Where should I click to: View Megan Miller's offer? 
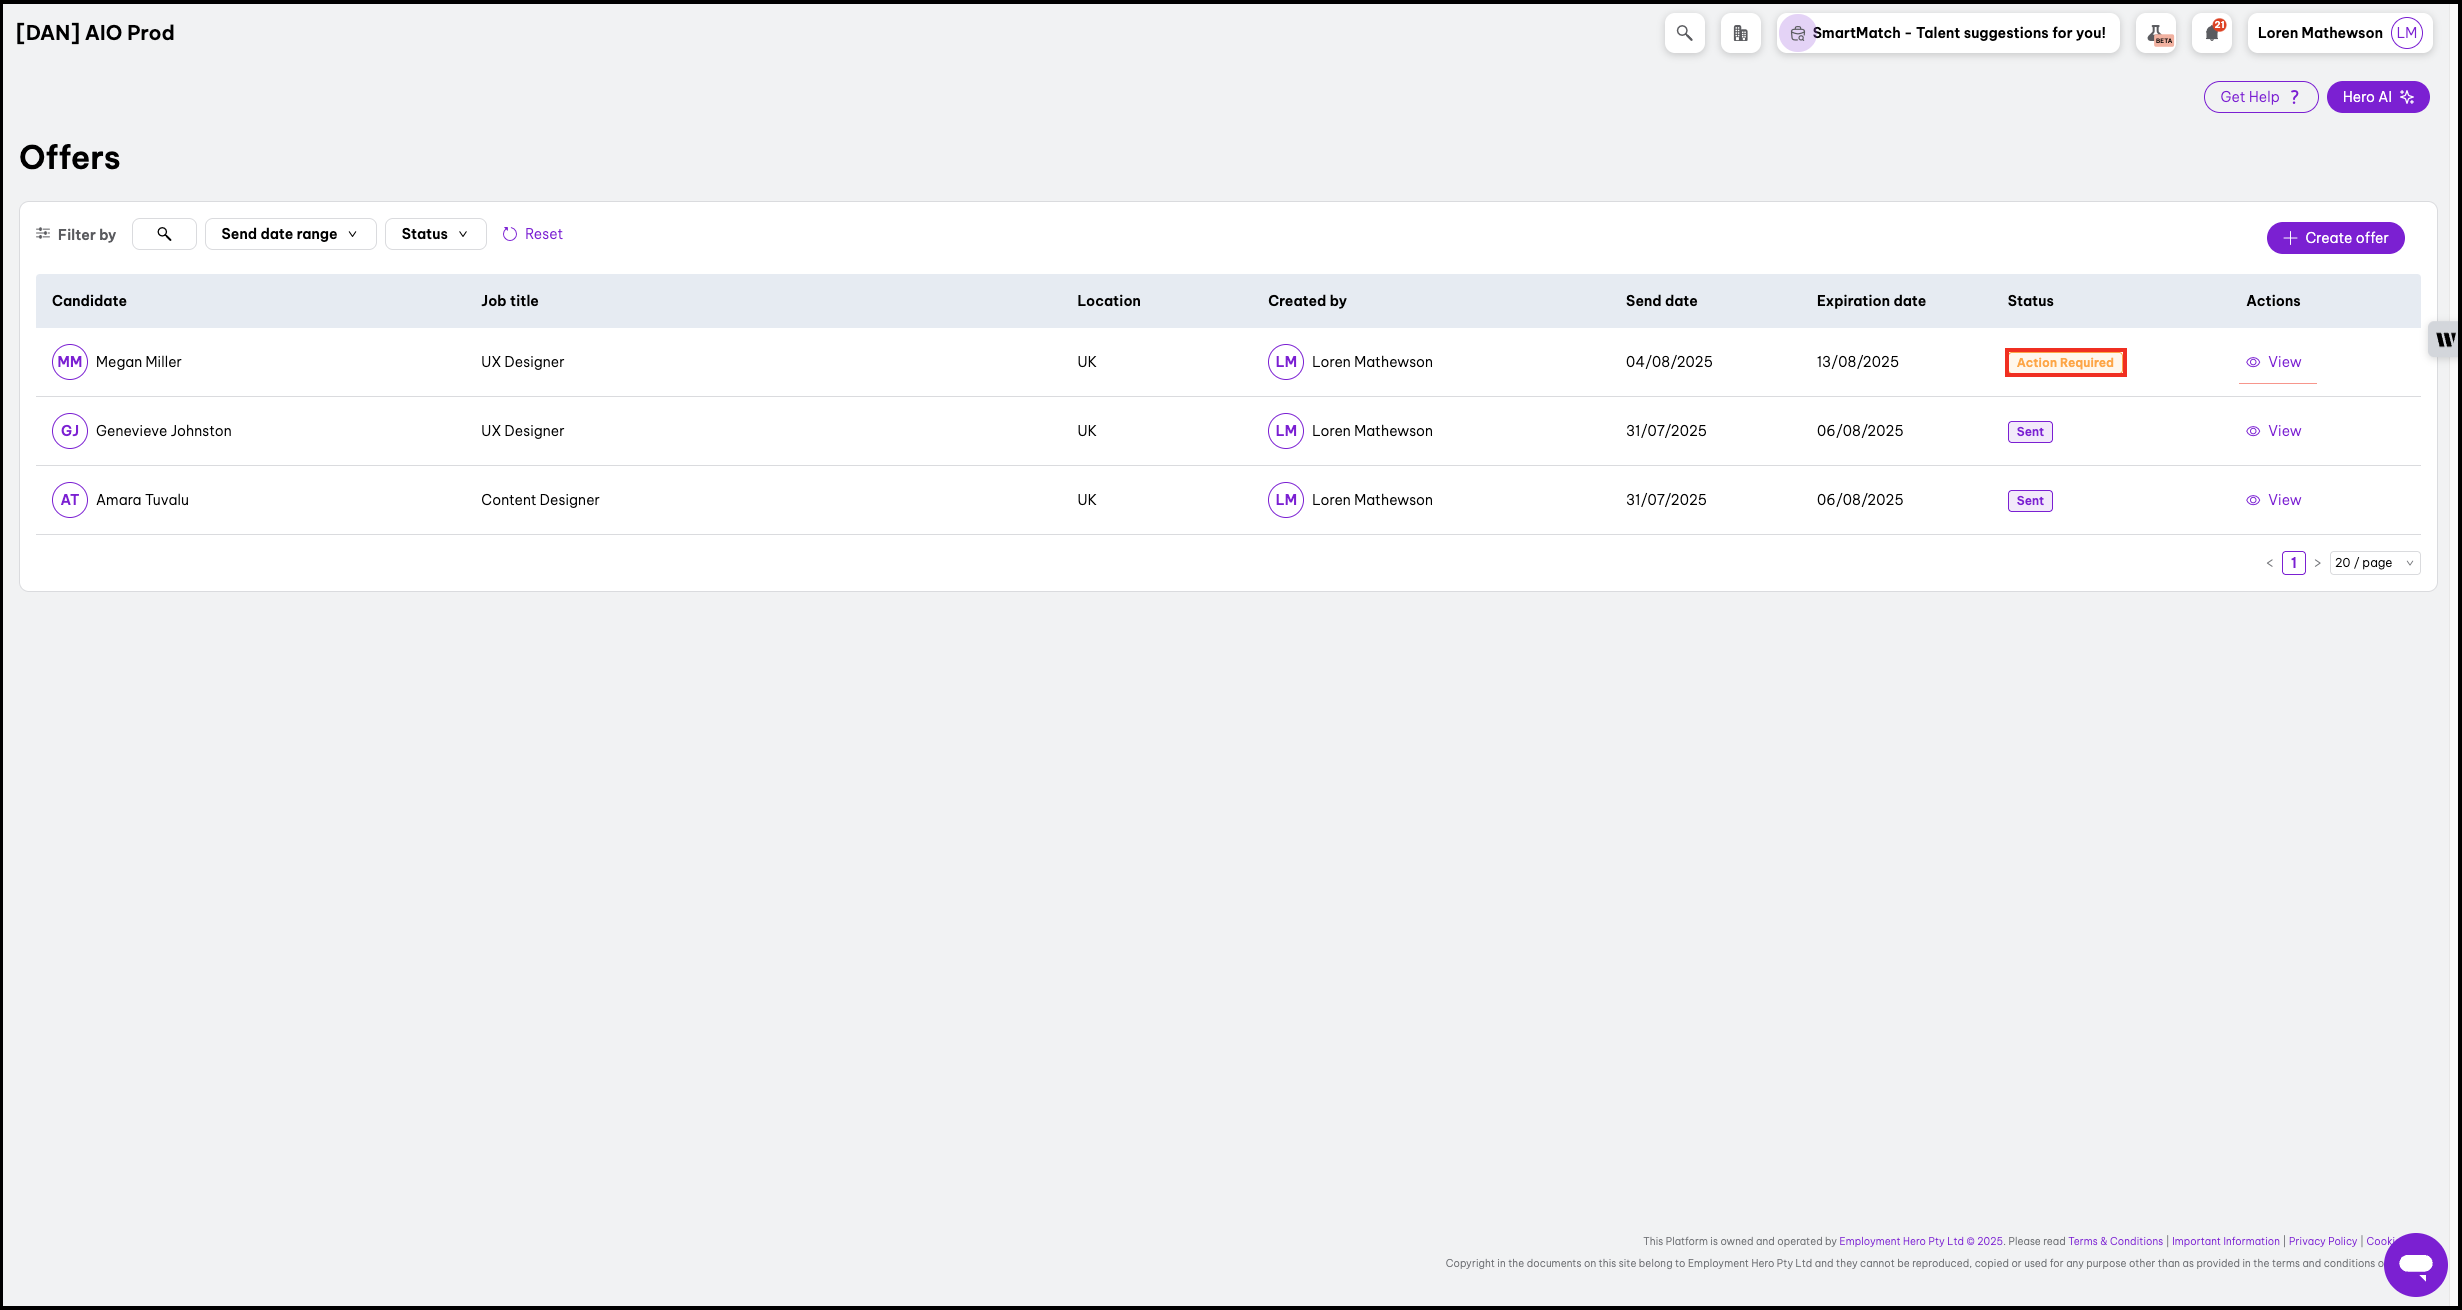click(2274, 362)
